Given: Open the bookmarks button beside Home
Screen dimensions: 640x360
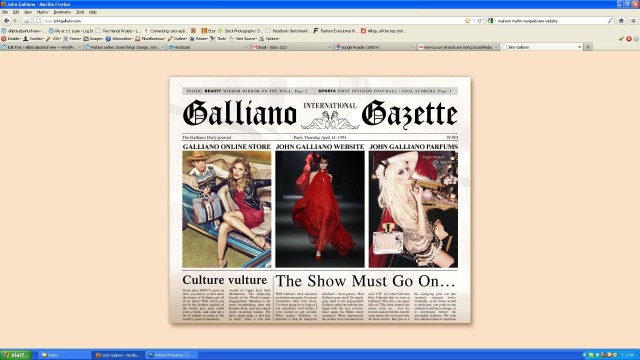Looking at the screenshot, I should [x=633, y=20].
